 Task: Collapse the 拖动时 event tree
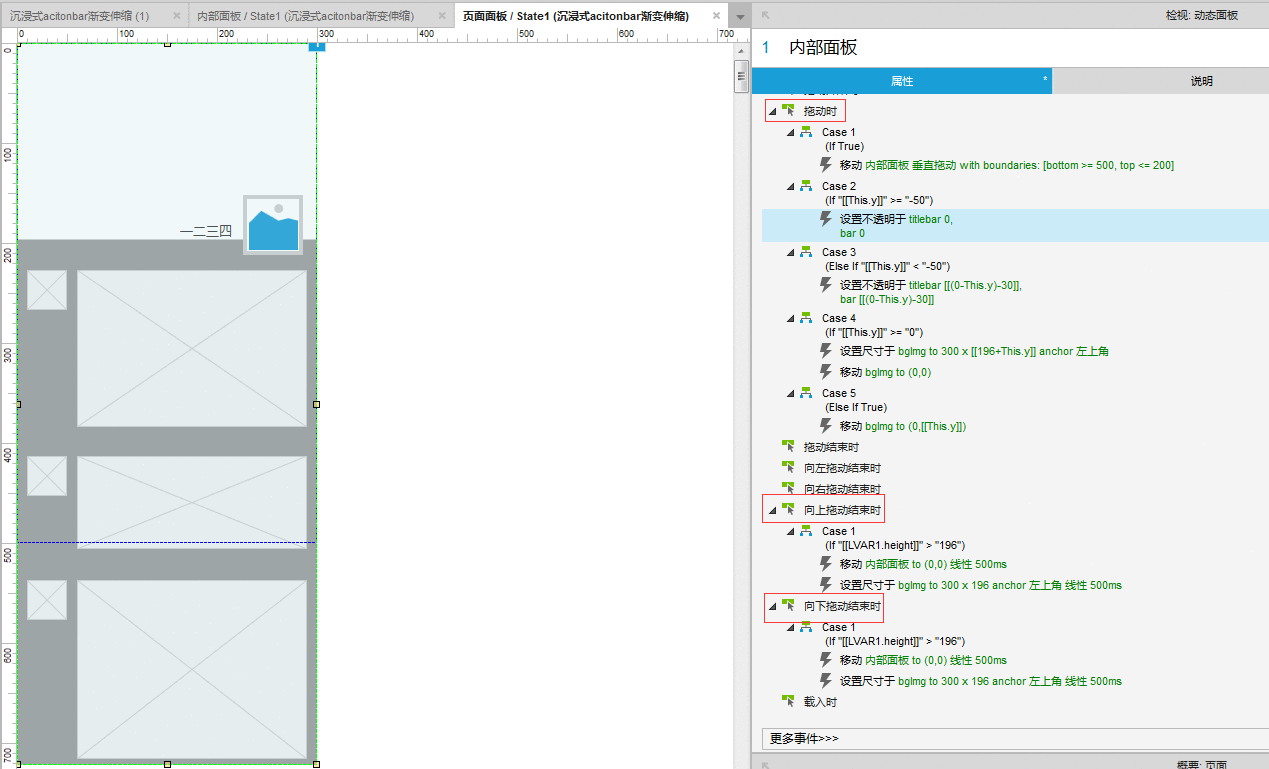pos(772,111)
